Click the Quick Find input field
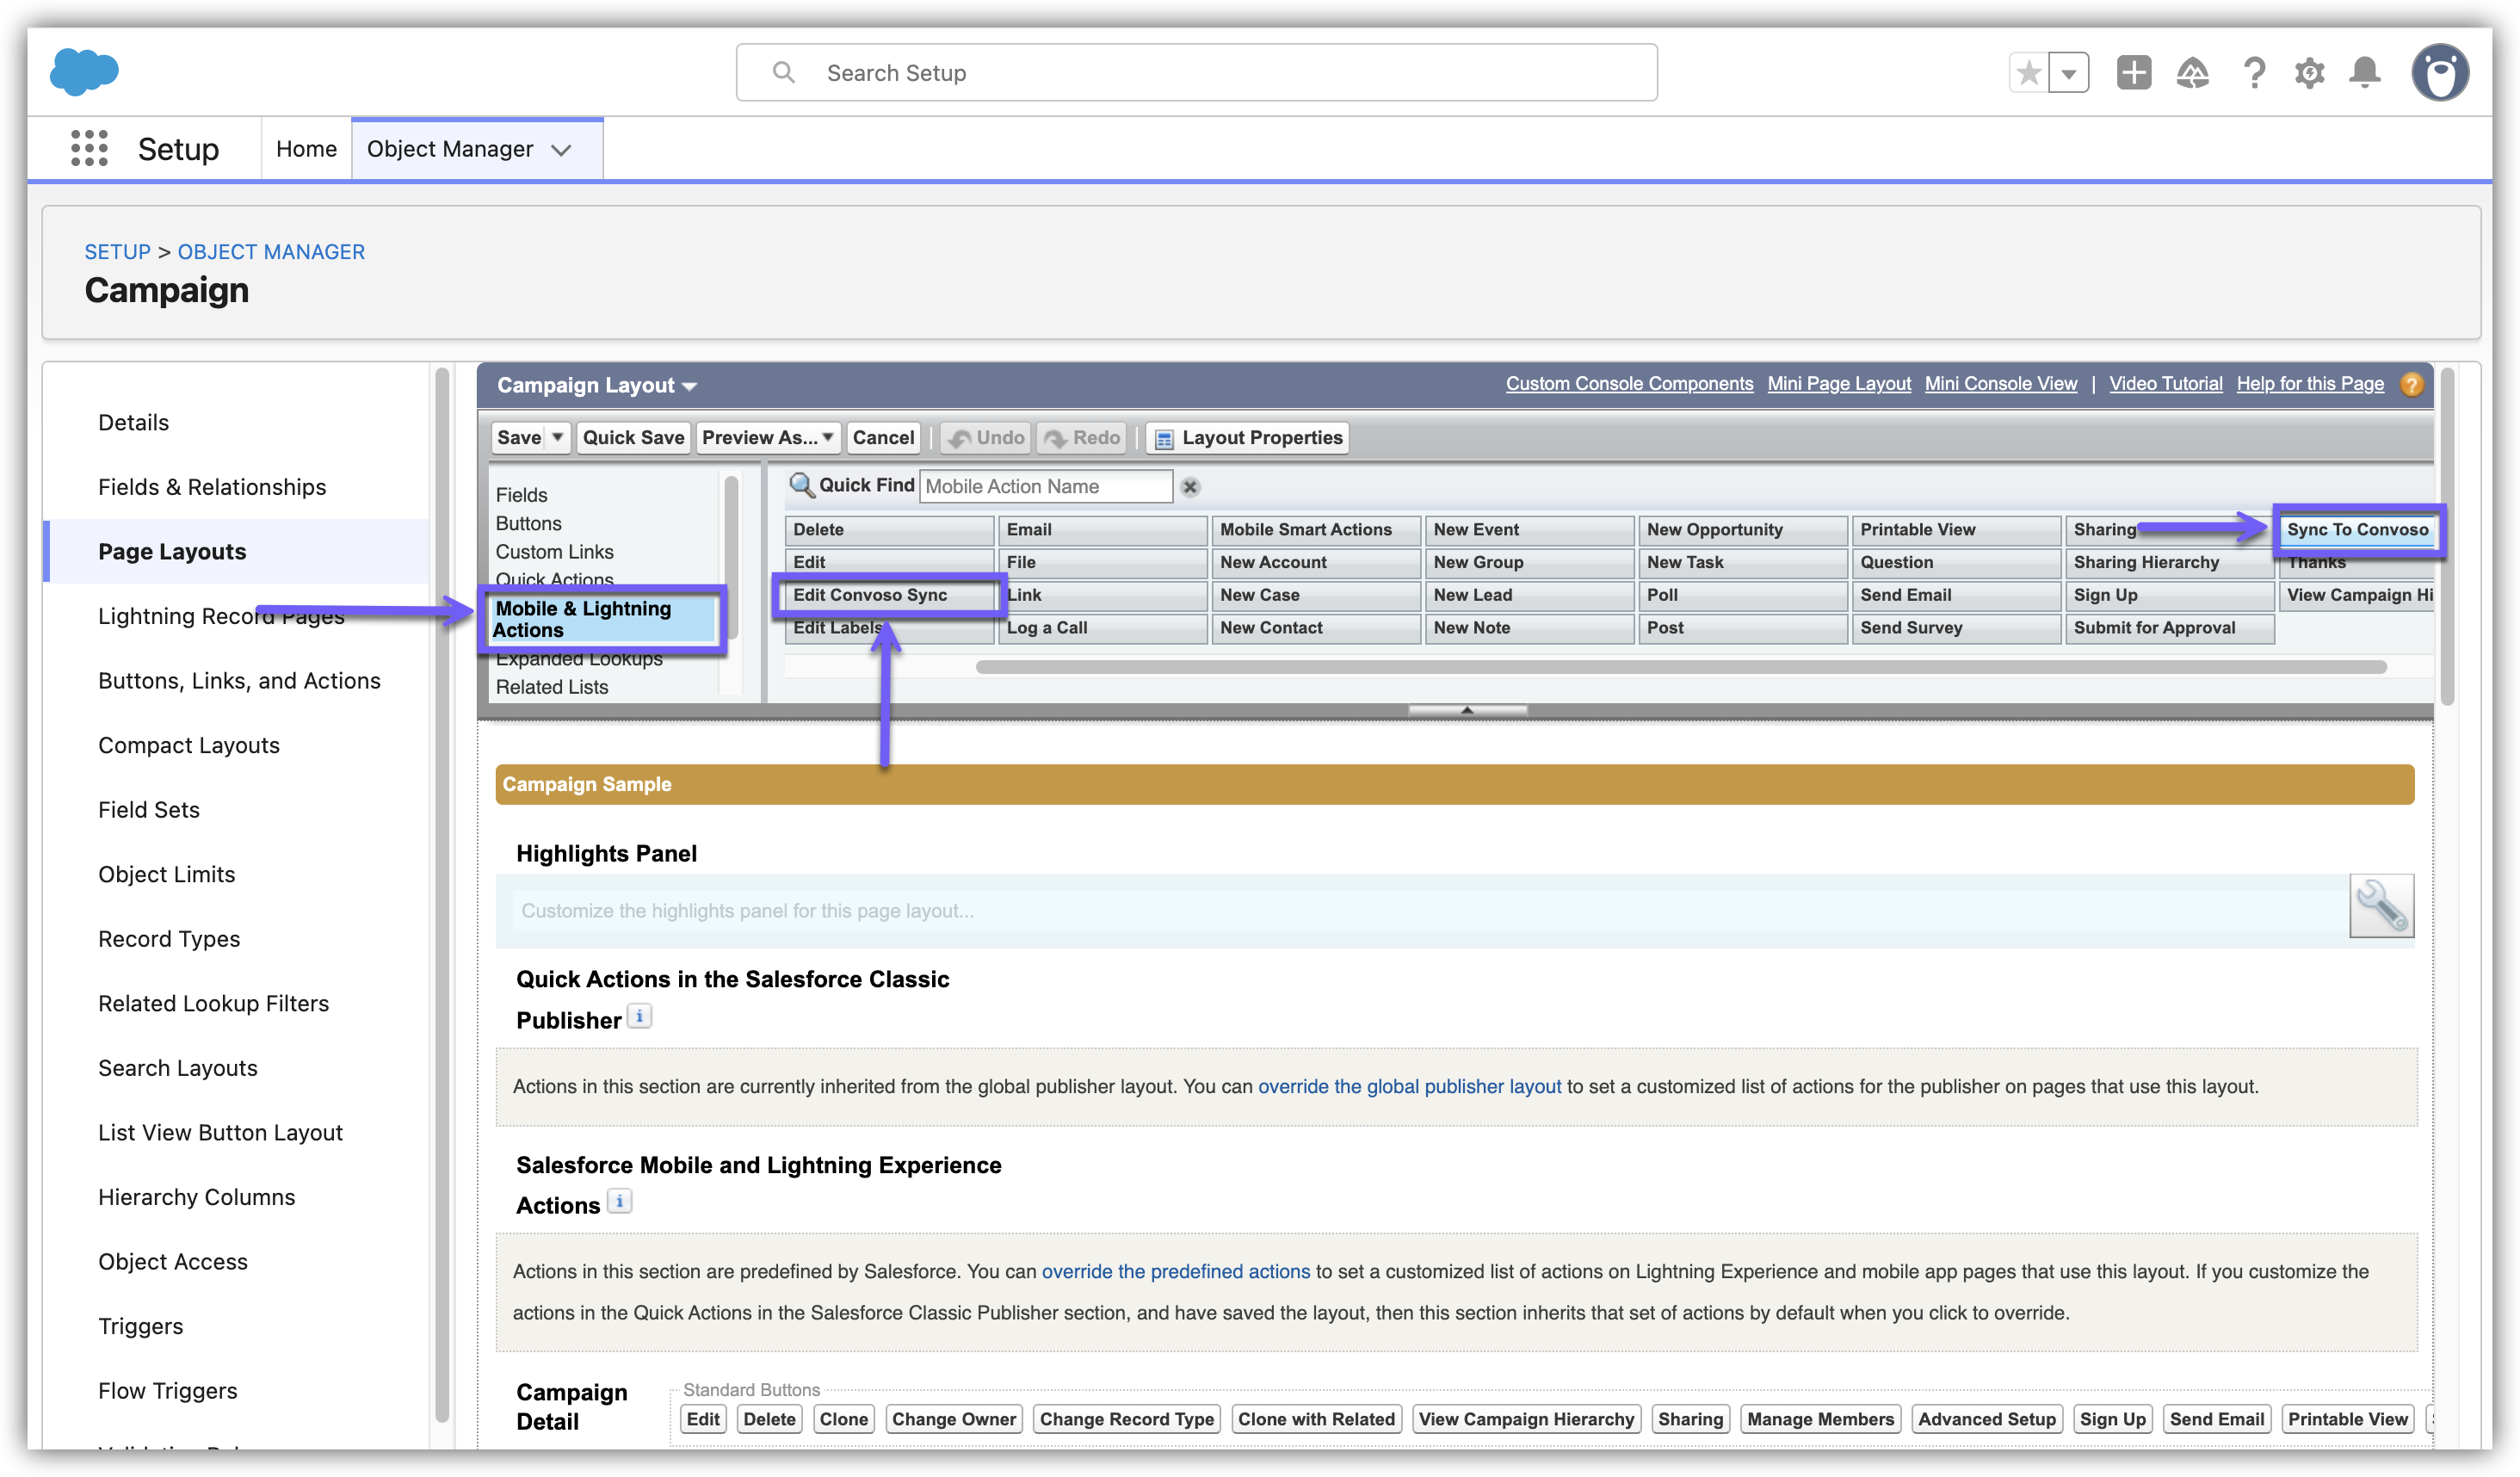The height and width of the screenshot is (1477, 2520). click(1045, 486)
